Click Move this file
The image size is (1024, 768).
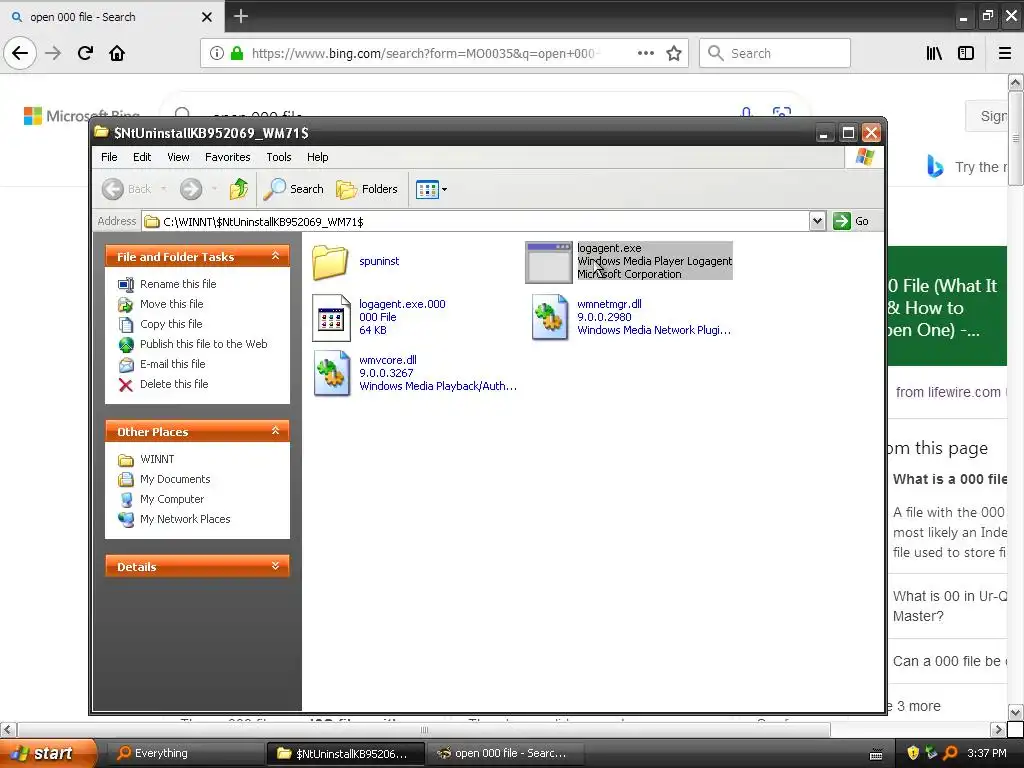tap(171, 304)
